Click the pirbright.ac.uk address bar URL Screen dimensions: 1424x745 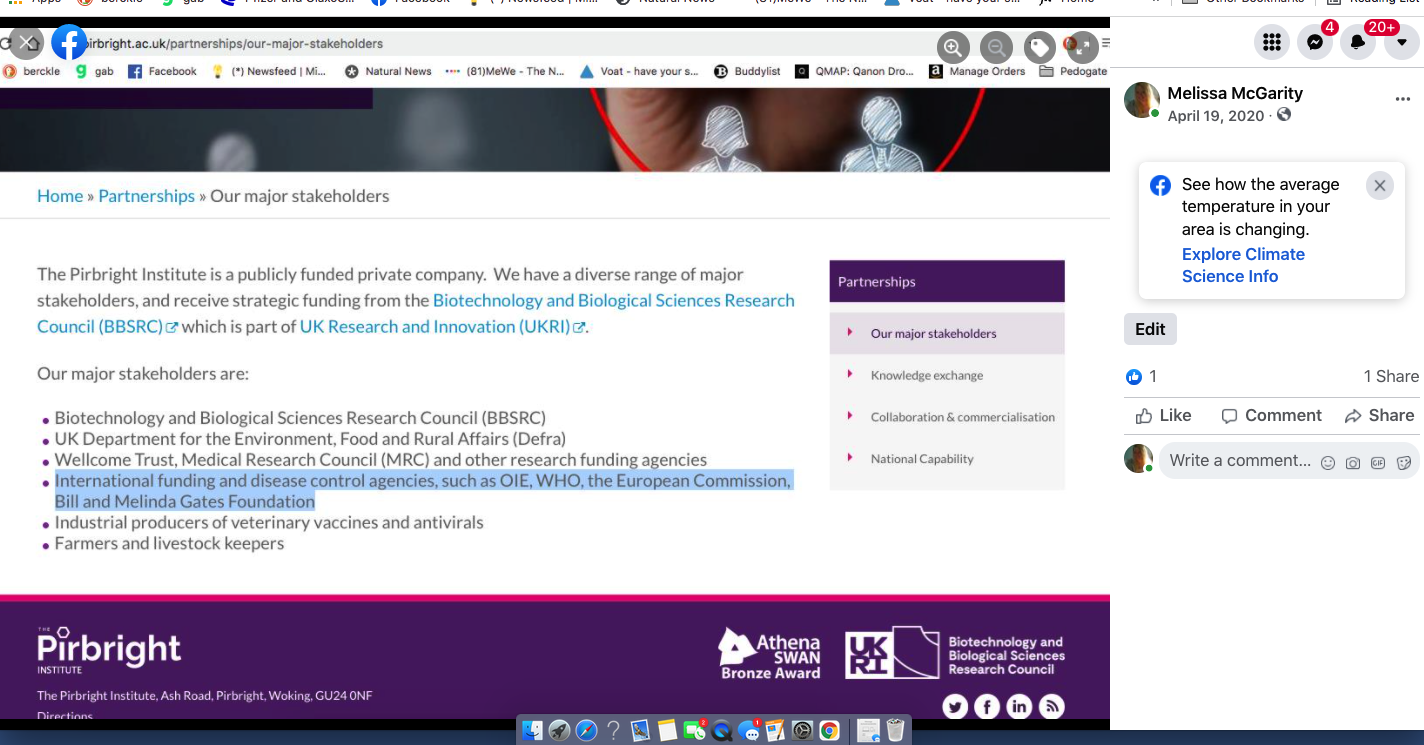(234, 44)
